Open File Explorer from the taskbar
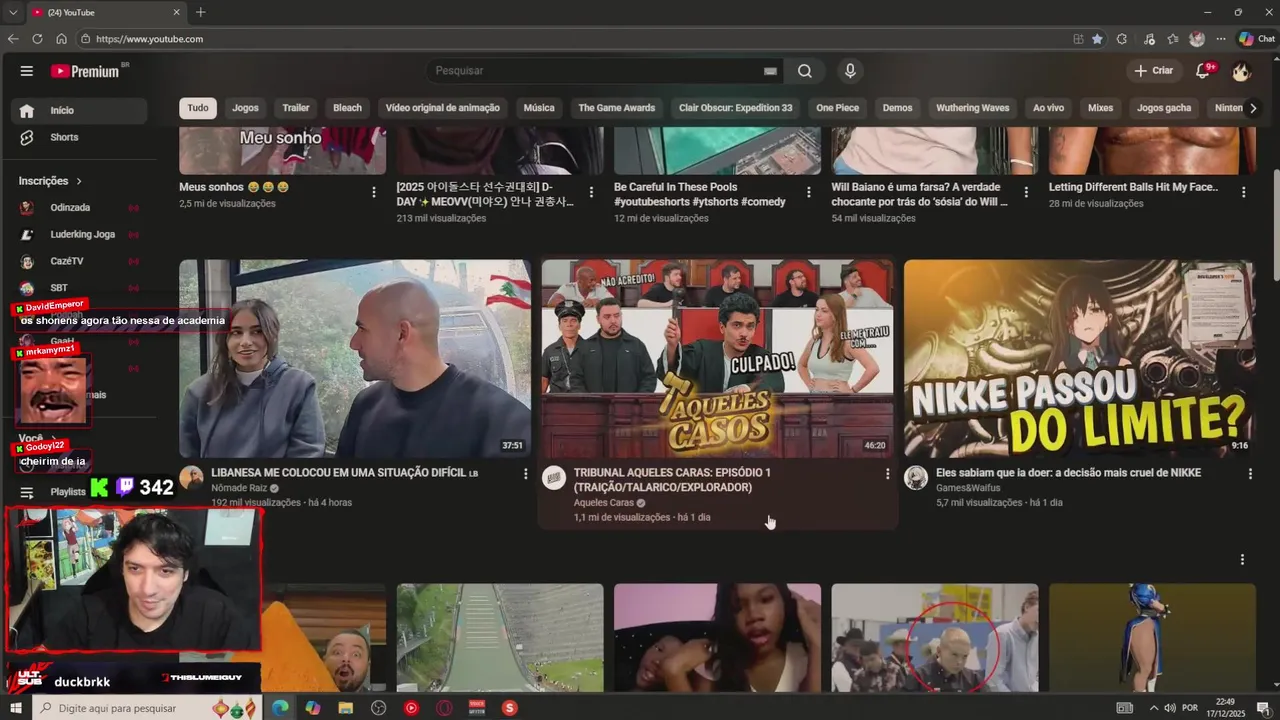The width and height of the screenshot is (1280, 720). [345, 708]
